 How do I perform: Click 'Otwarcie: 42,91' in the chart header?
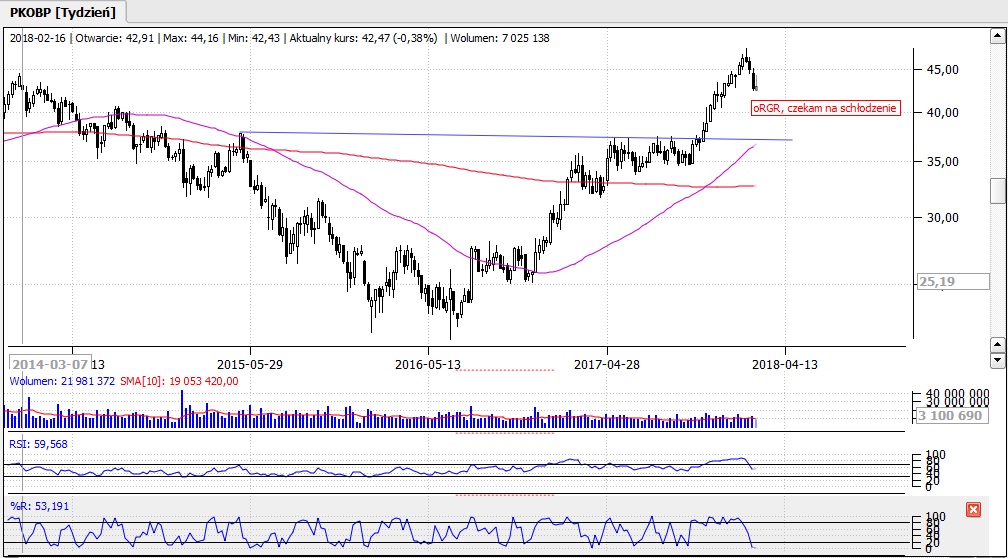(114, 38)
